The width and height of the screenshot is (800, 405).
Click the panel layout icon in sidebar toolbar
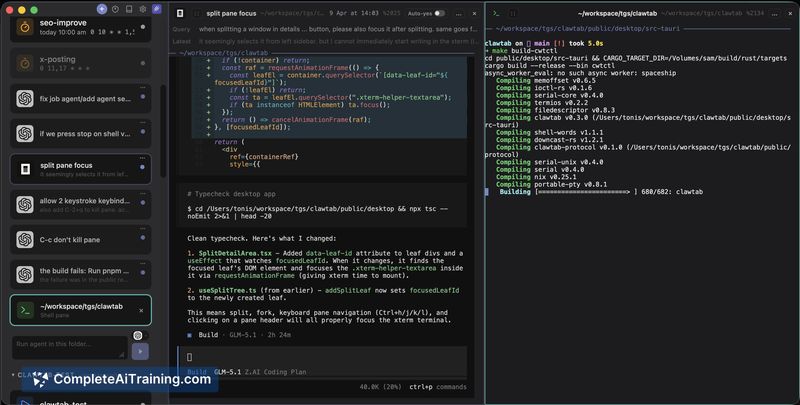(129, 9)
